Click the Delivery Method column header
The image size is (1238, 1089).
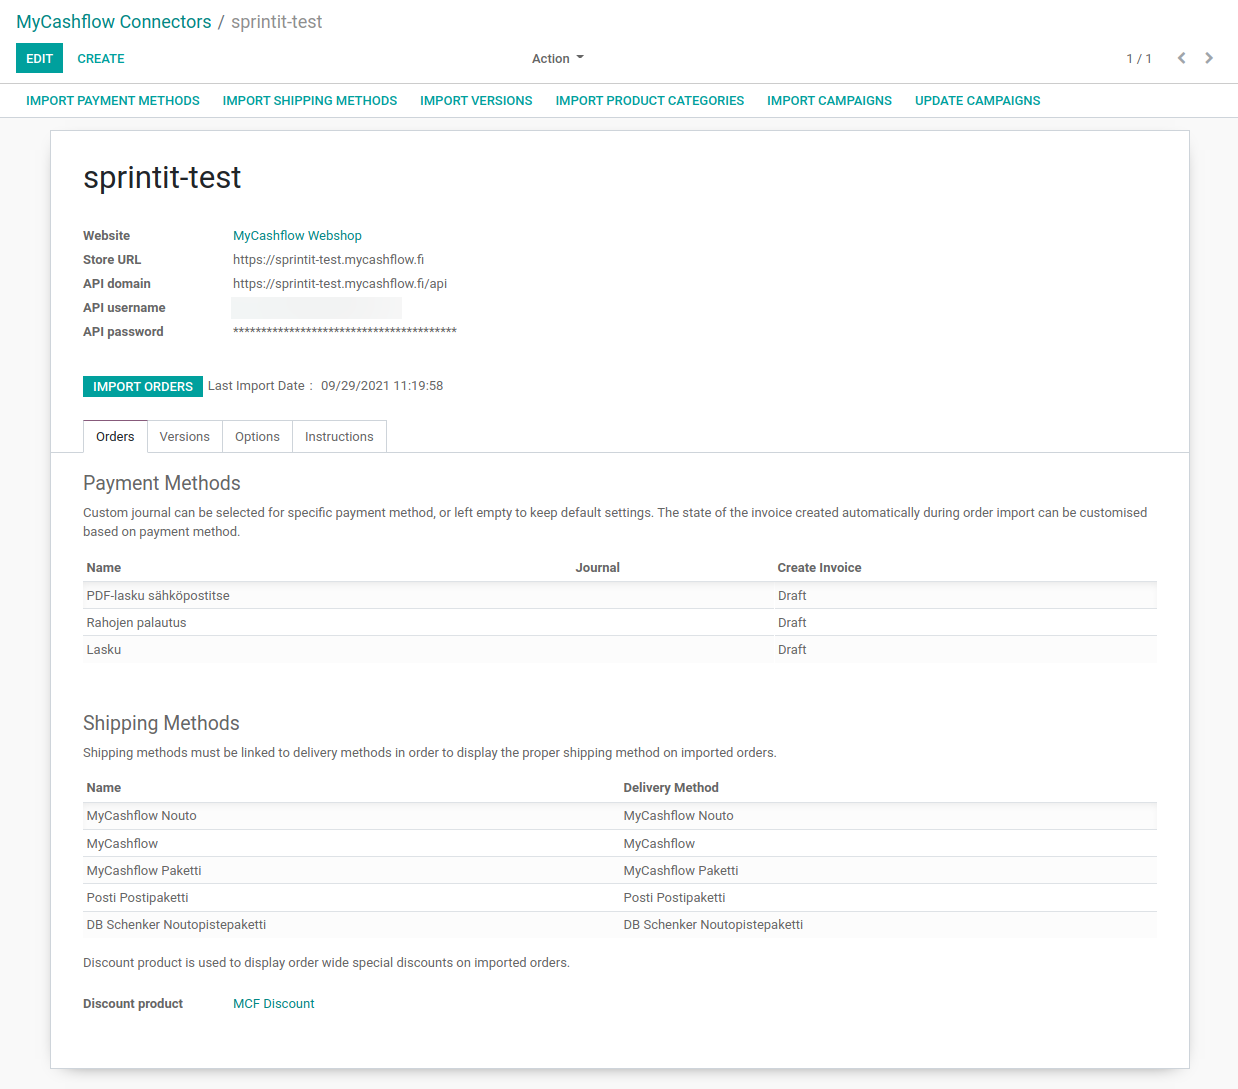(x=671, y=788)
